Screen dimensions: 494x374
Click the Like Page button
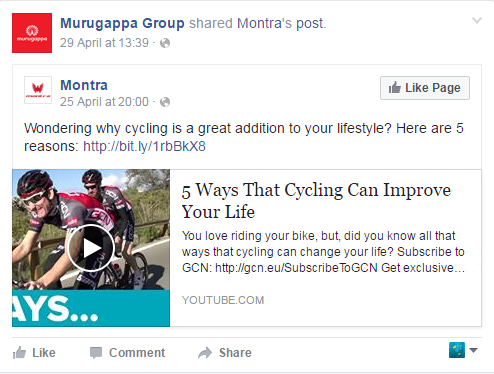click(425, 88)
